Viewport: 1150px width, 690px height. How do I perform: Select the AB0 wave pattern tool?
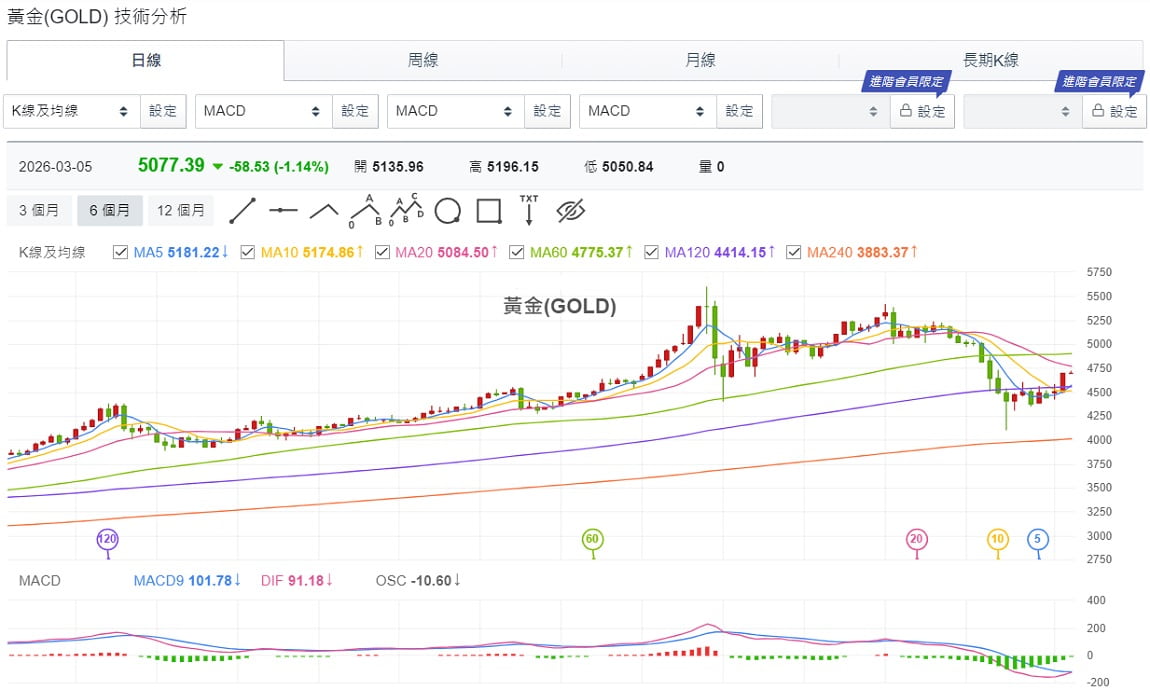[365, 212]
